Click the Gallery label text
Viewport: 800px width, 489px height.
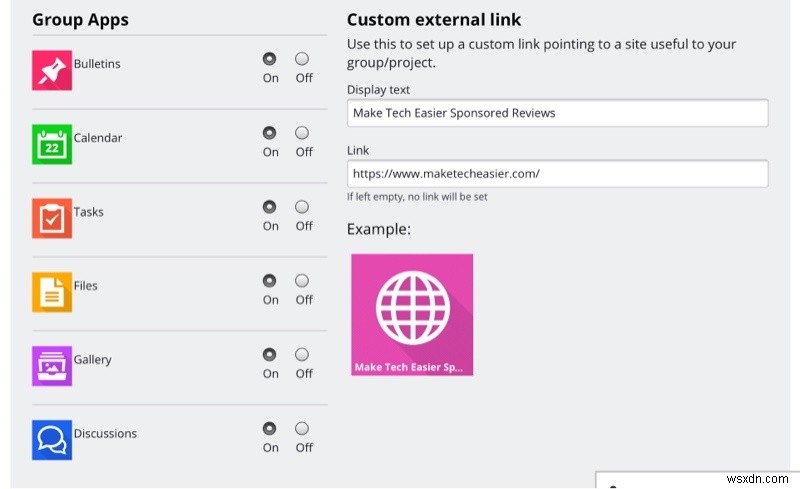[x=92, y=360]
